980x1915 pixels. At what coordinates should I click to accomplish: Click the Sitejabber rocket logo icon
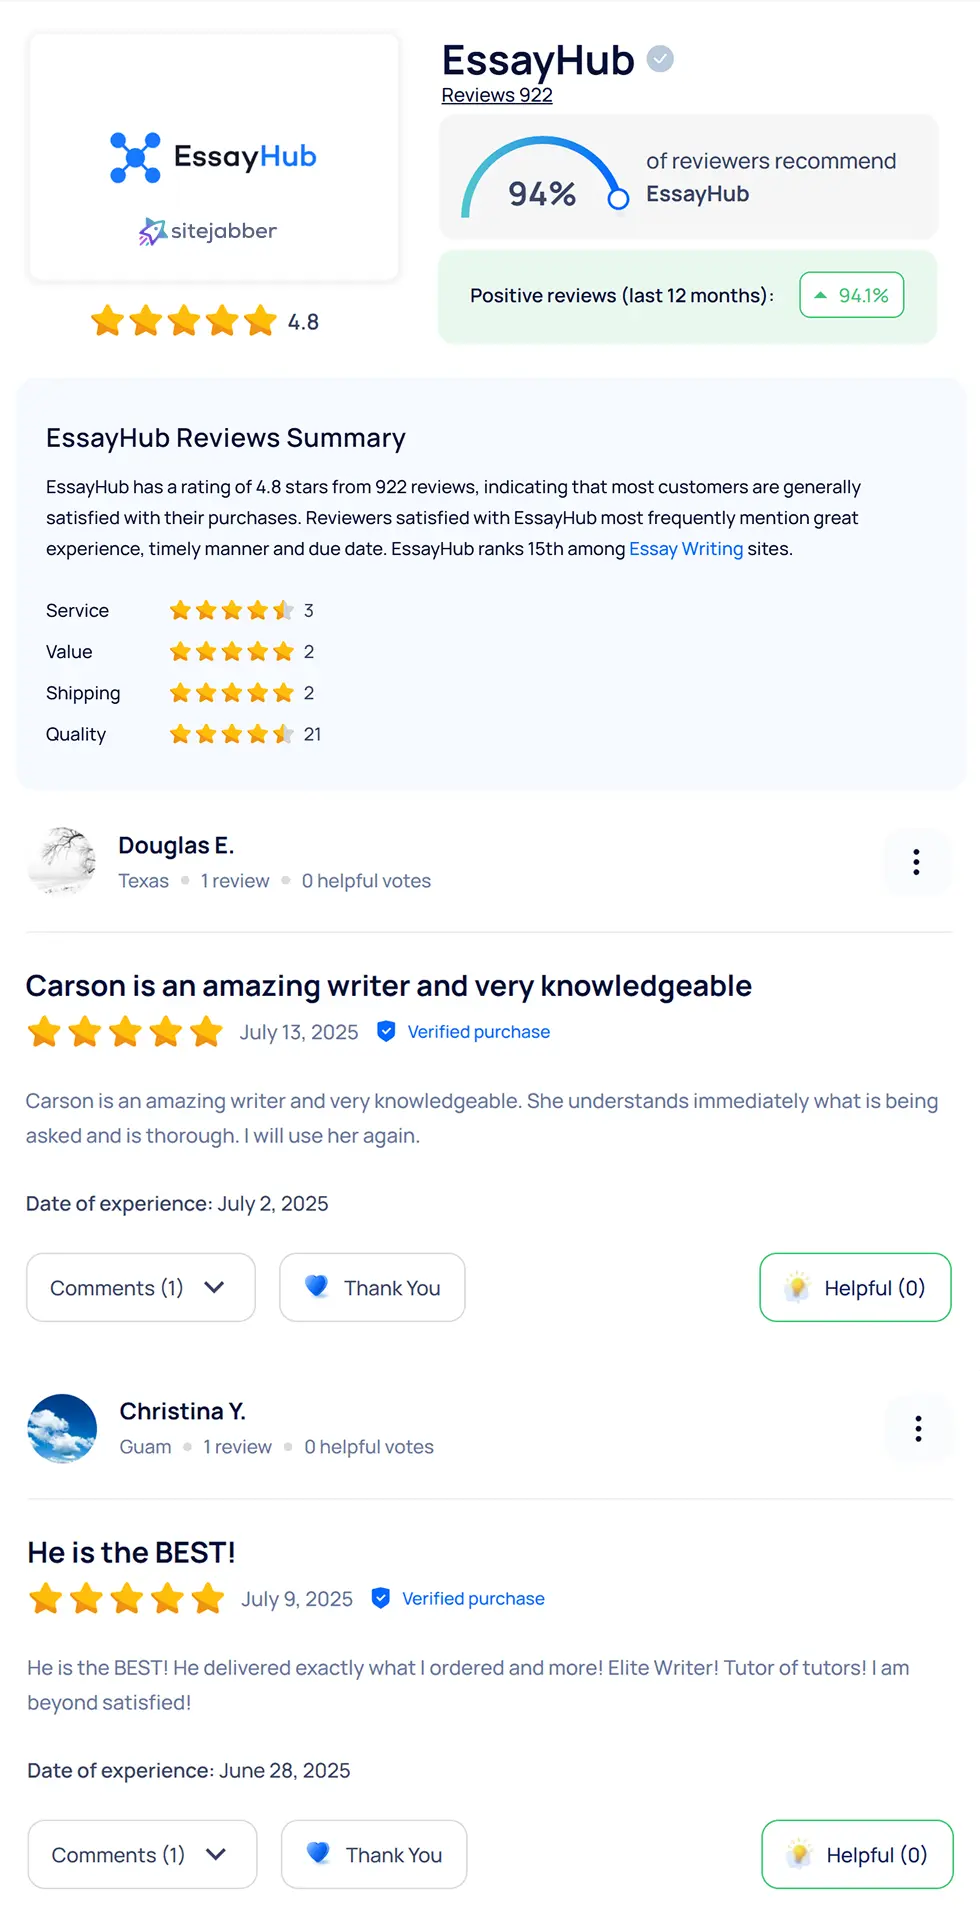(152, 232)
